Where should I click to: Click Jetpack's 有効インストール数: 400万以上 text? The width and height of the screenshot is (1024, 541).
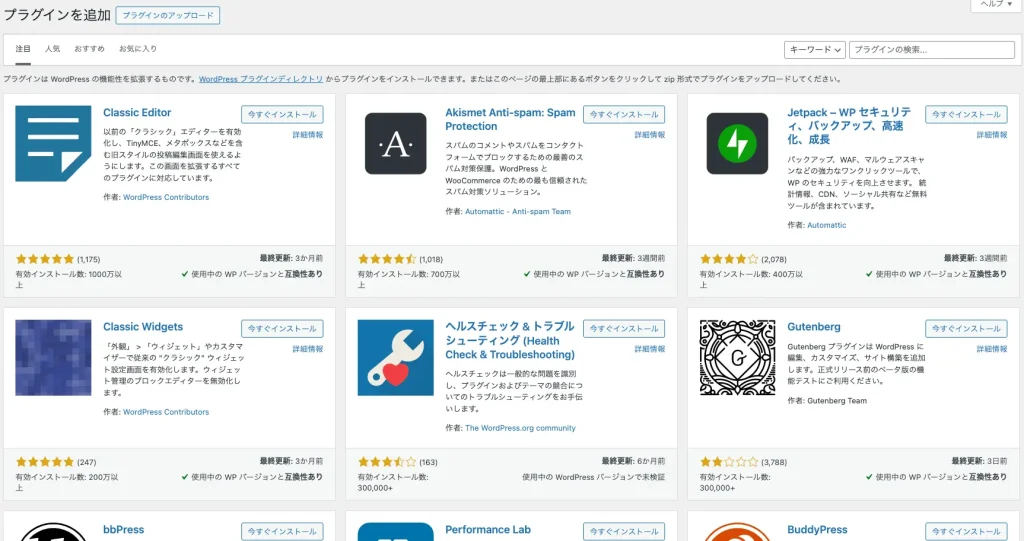point(752,280)
